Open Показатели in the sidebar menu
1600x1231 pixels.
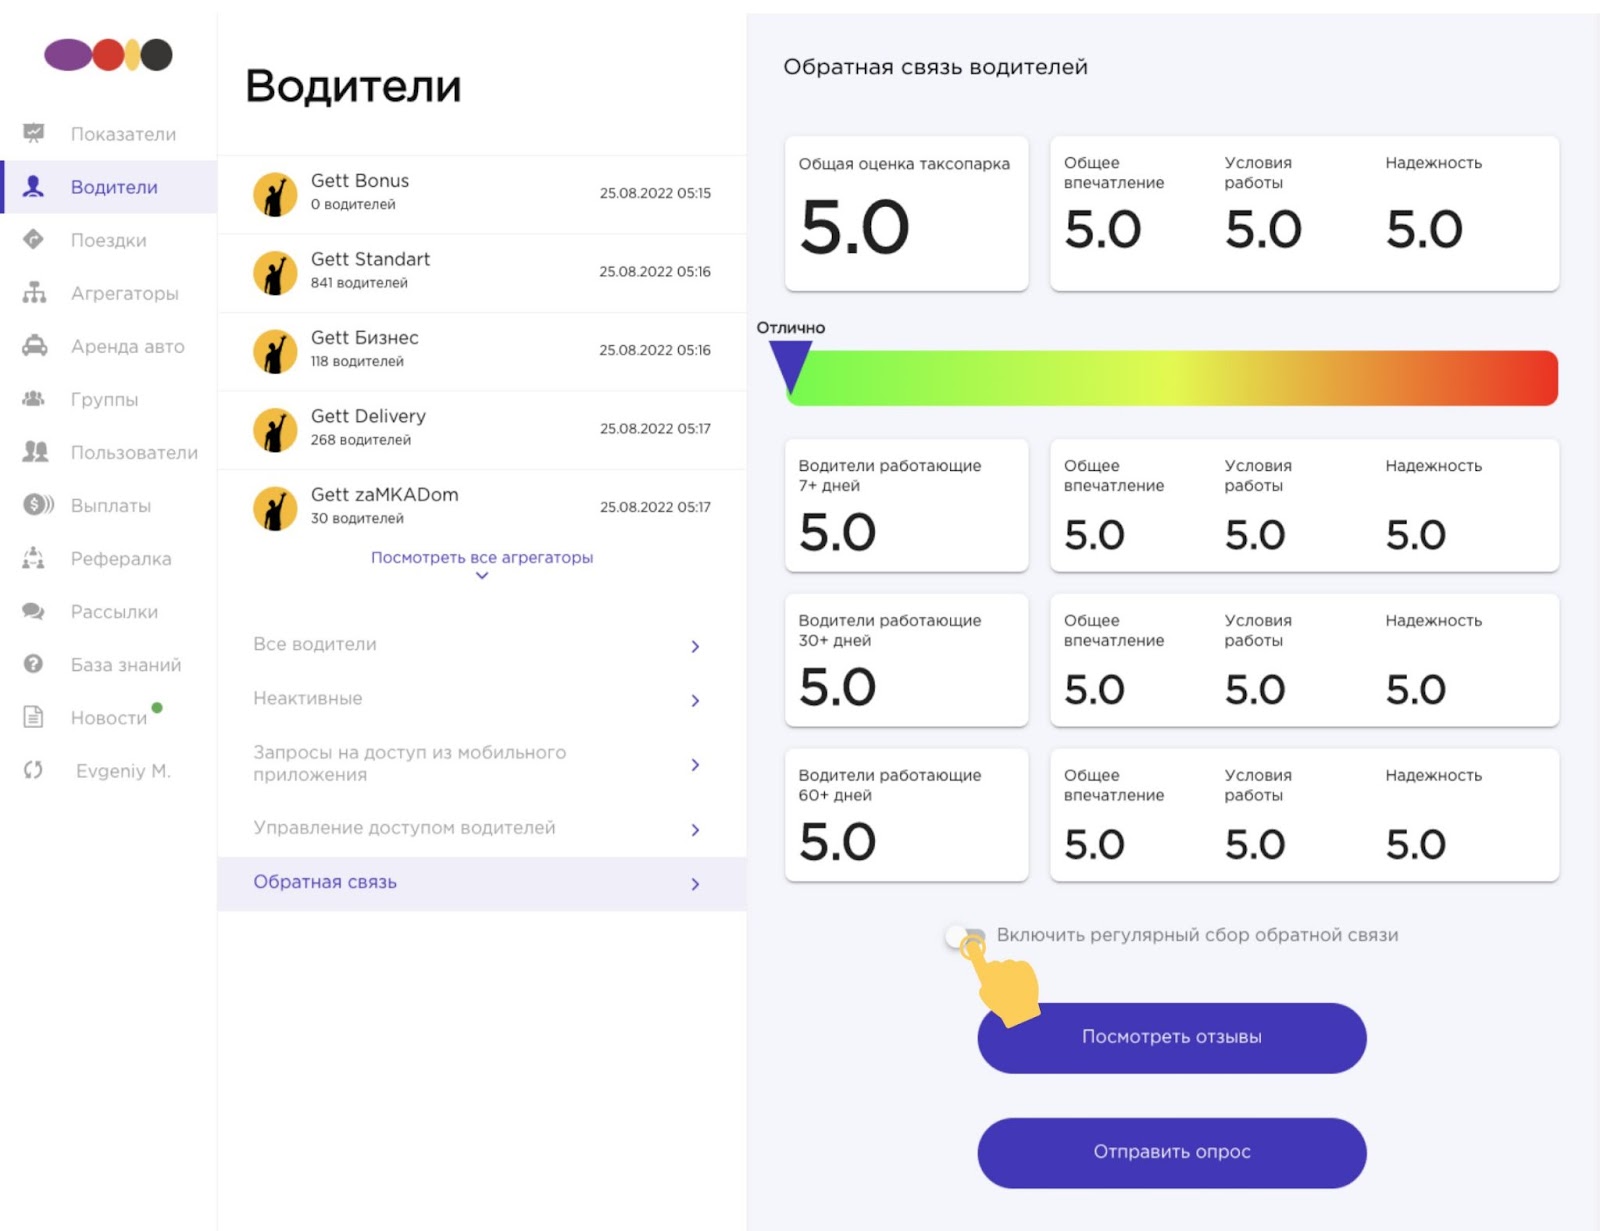(x=109, y=134)
